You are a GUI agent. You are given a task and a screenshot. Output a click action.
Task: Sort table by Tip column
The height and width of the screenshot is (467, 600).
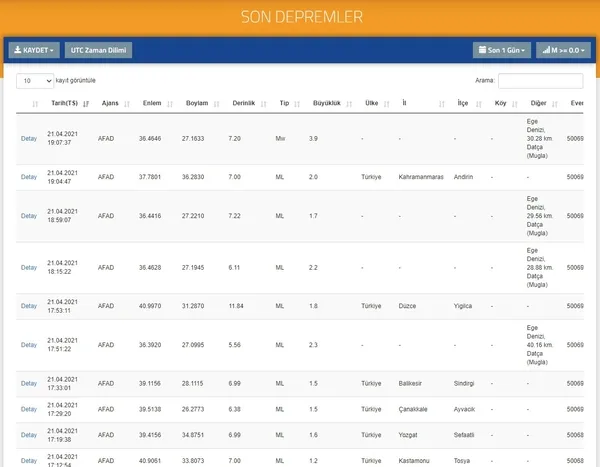pyautogui.click(x=297, y=104)
